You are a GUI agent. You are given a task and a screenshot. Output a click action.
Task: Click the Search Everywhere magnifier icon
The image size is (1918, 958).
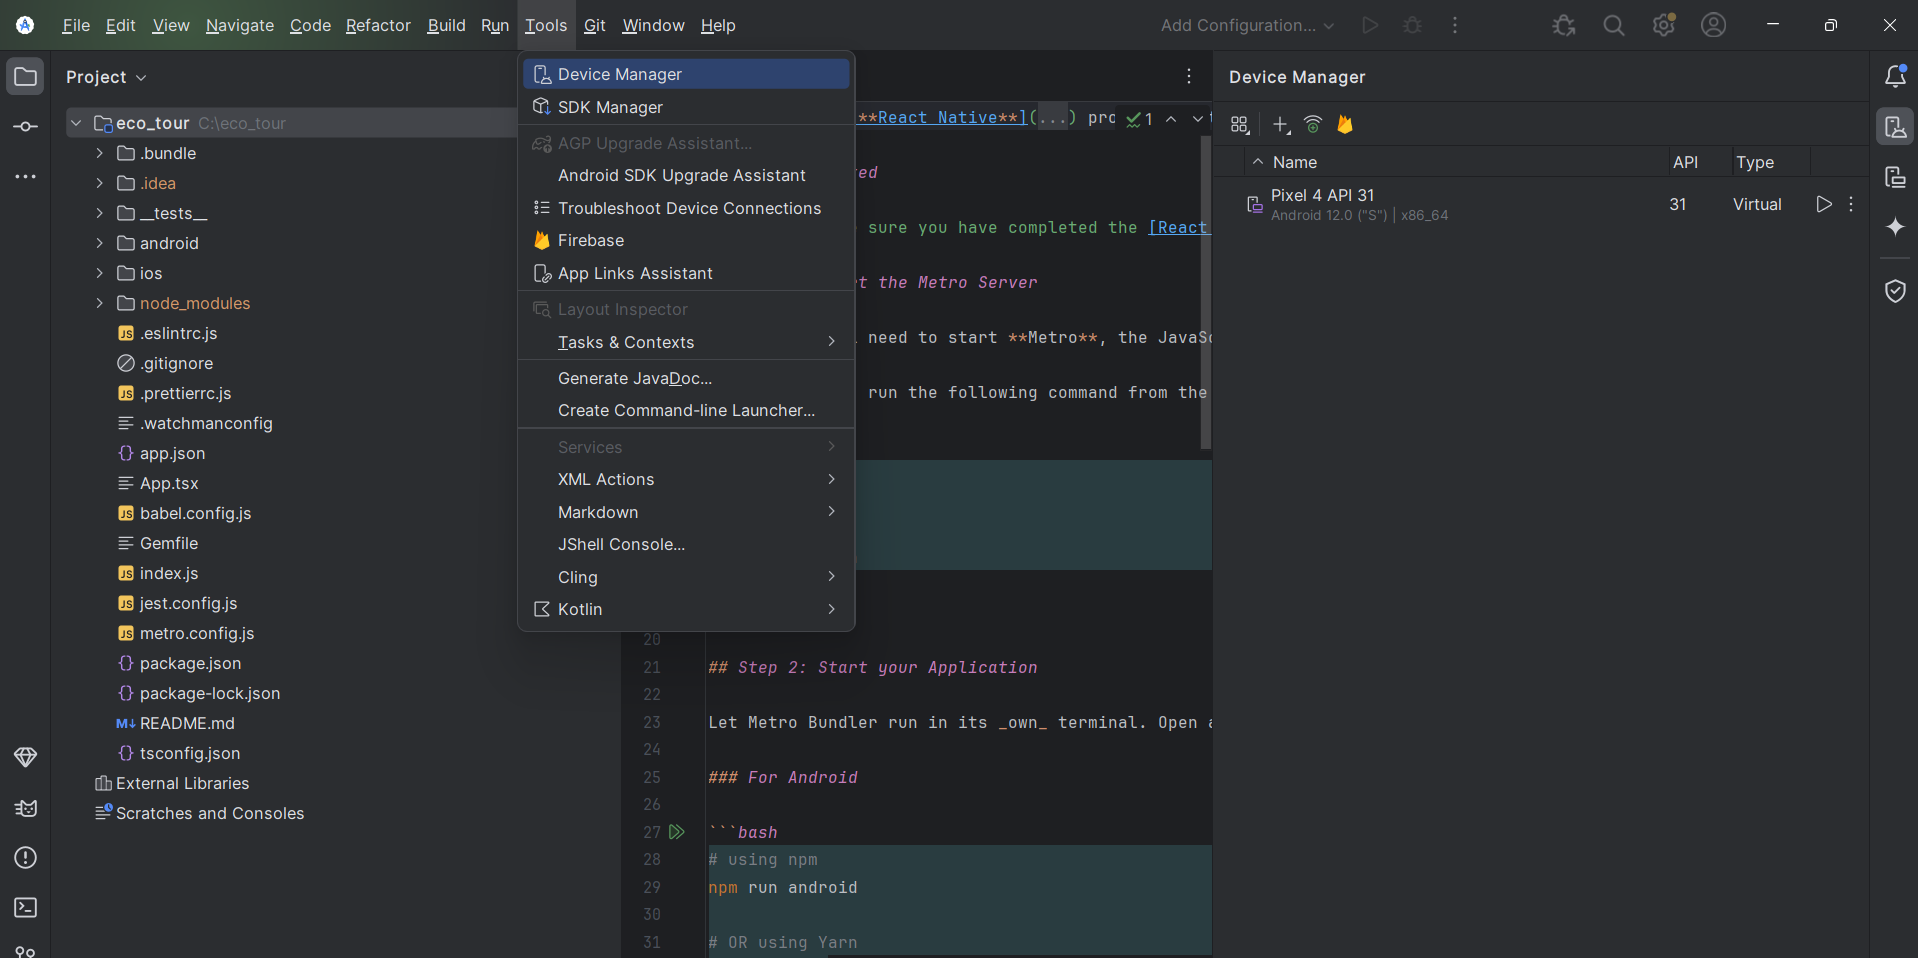click(1614, 25)
